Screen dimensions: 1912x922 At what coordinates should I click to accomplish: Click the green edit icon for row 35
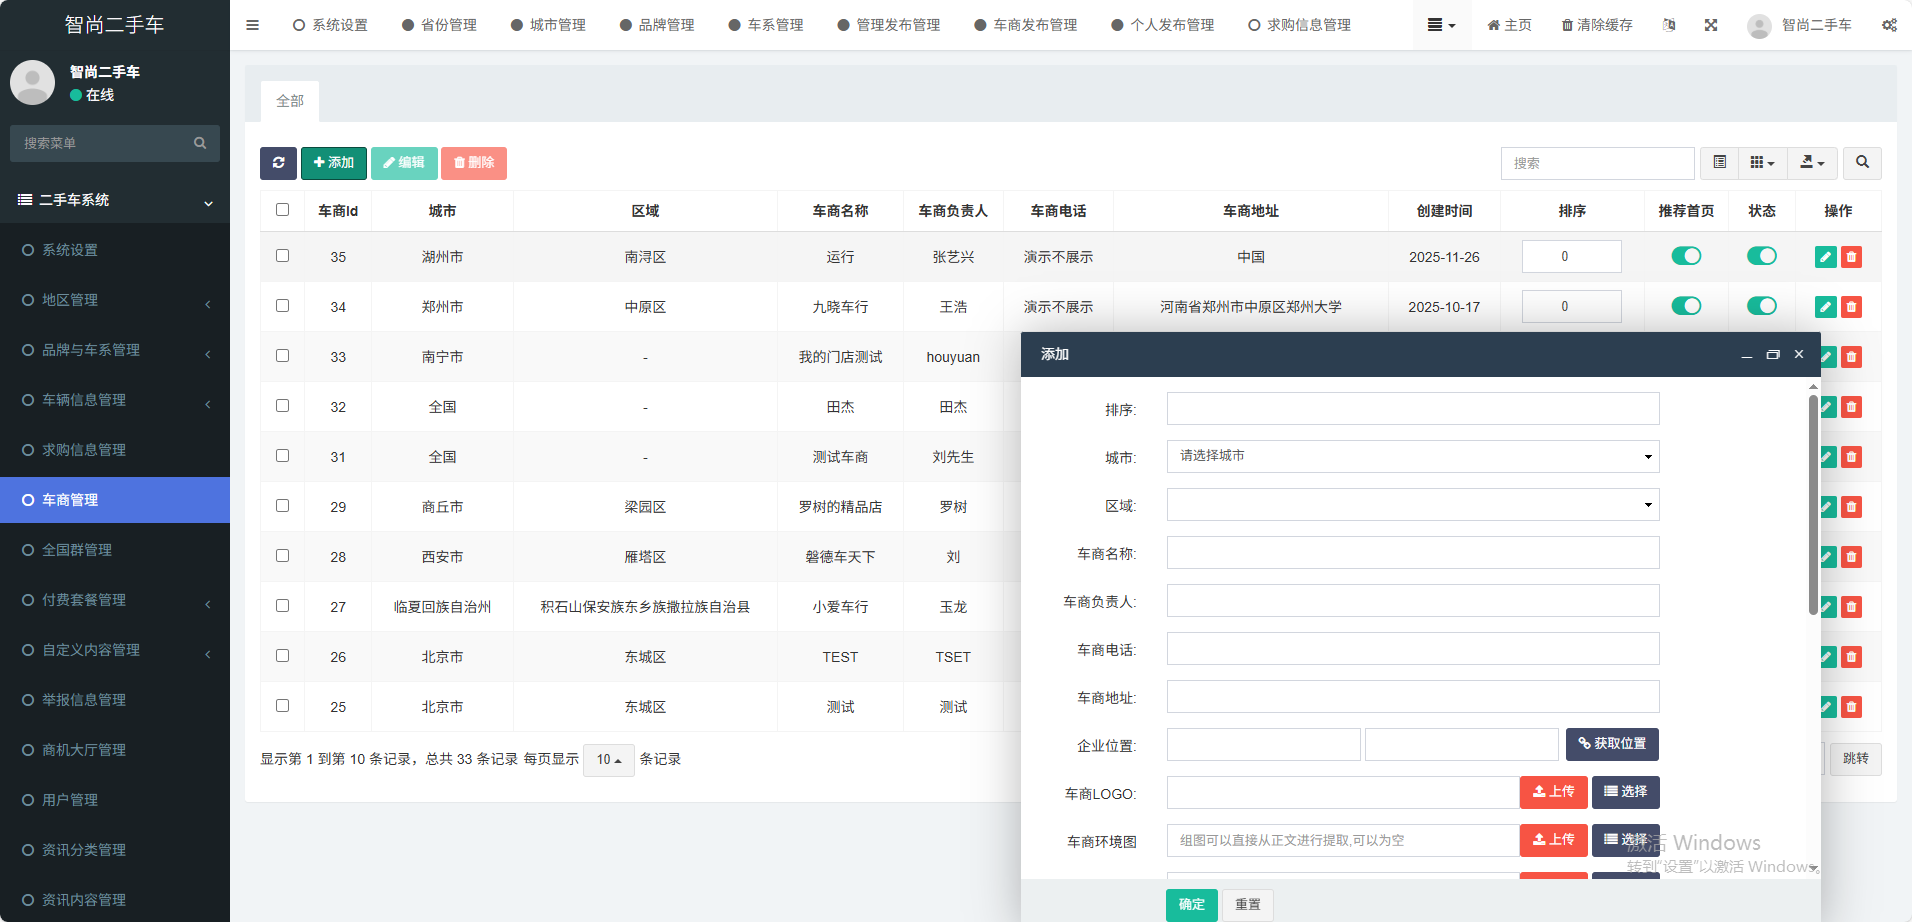1825,257
